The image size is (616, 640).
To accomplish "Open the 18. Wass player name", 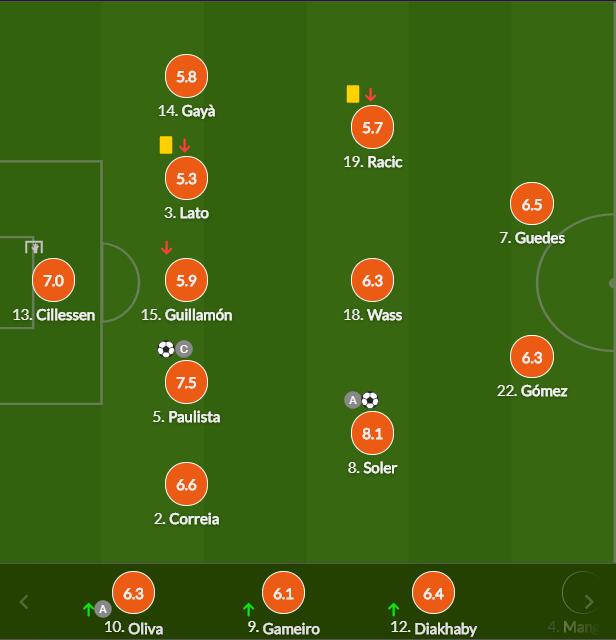I will click(372, 315).
